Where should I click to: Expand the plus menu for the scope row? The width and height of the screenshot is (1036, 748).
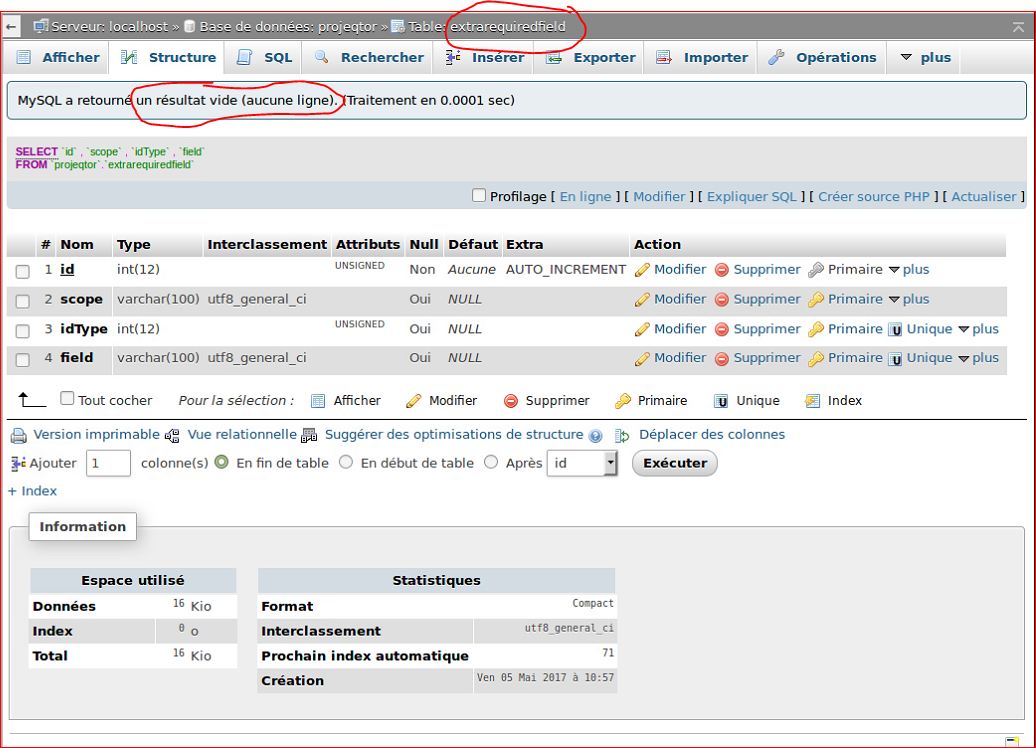point(908,300)
